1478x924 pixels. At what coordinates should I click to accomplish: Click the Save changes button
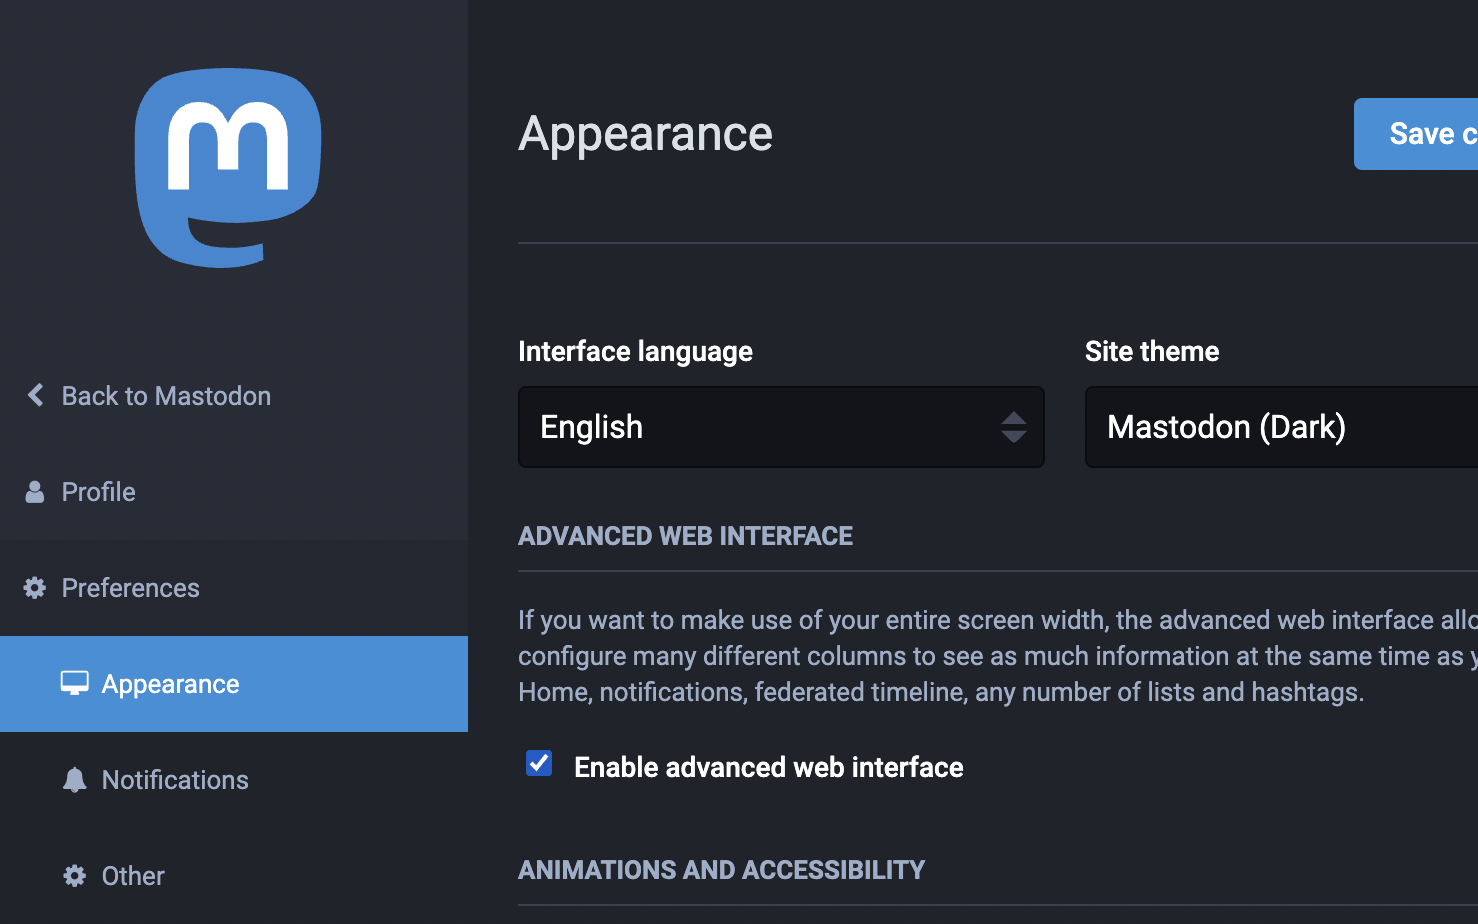(1416, 134)
